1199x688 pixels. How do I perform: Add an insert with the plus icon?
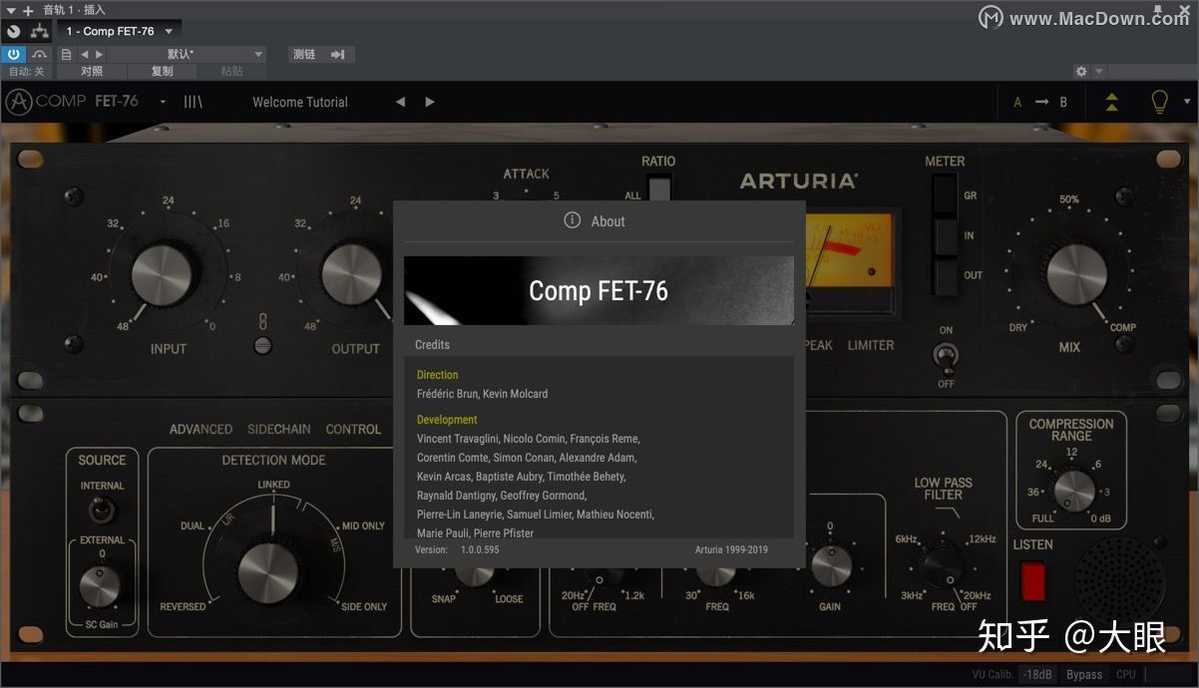(x=28, y=11)
